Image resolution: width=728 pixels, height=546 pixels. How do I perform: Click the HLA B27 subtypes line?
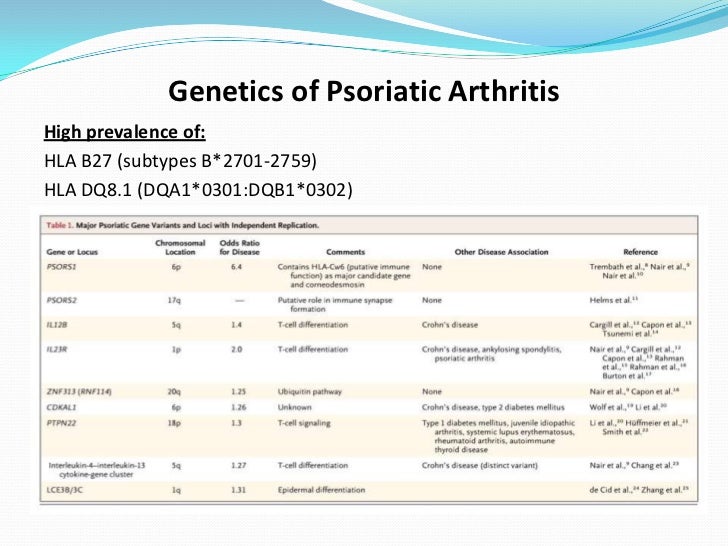tap(180, 161)
